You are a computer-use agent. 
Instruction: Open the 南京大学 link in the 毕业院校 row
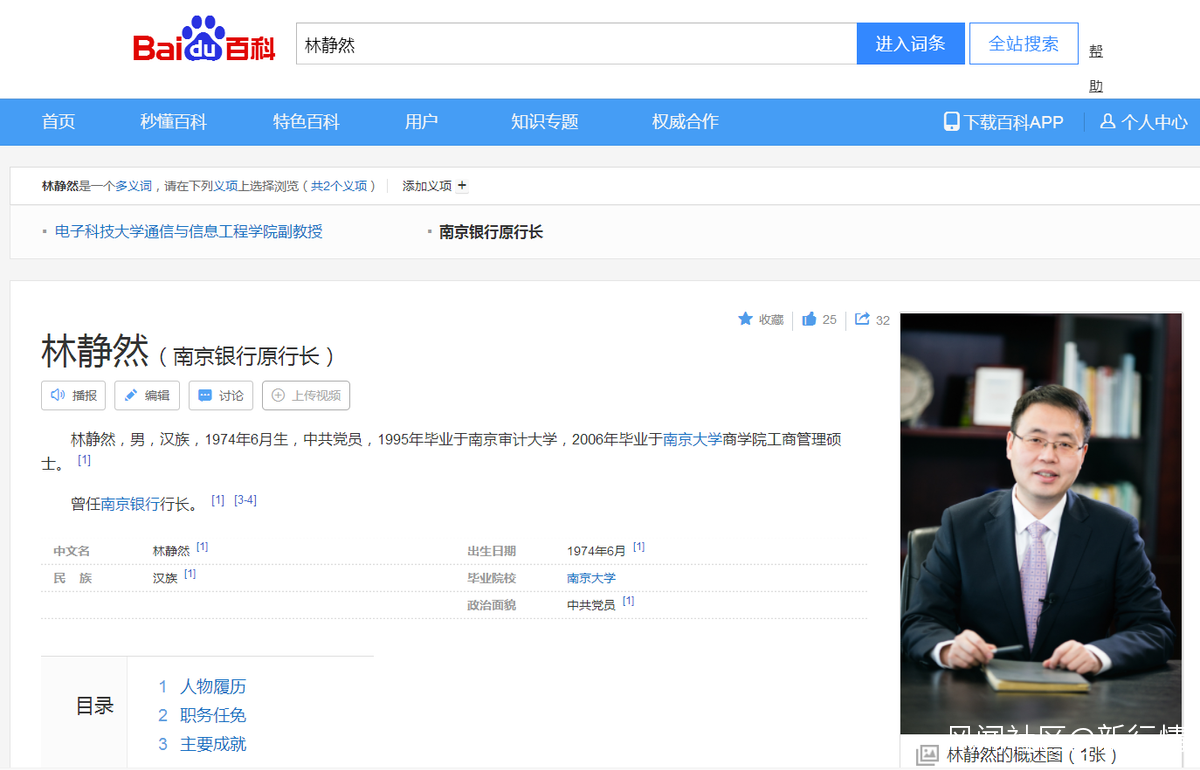(x=591, y=578)
